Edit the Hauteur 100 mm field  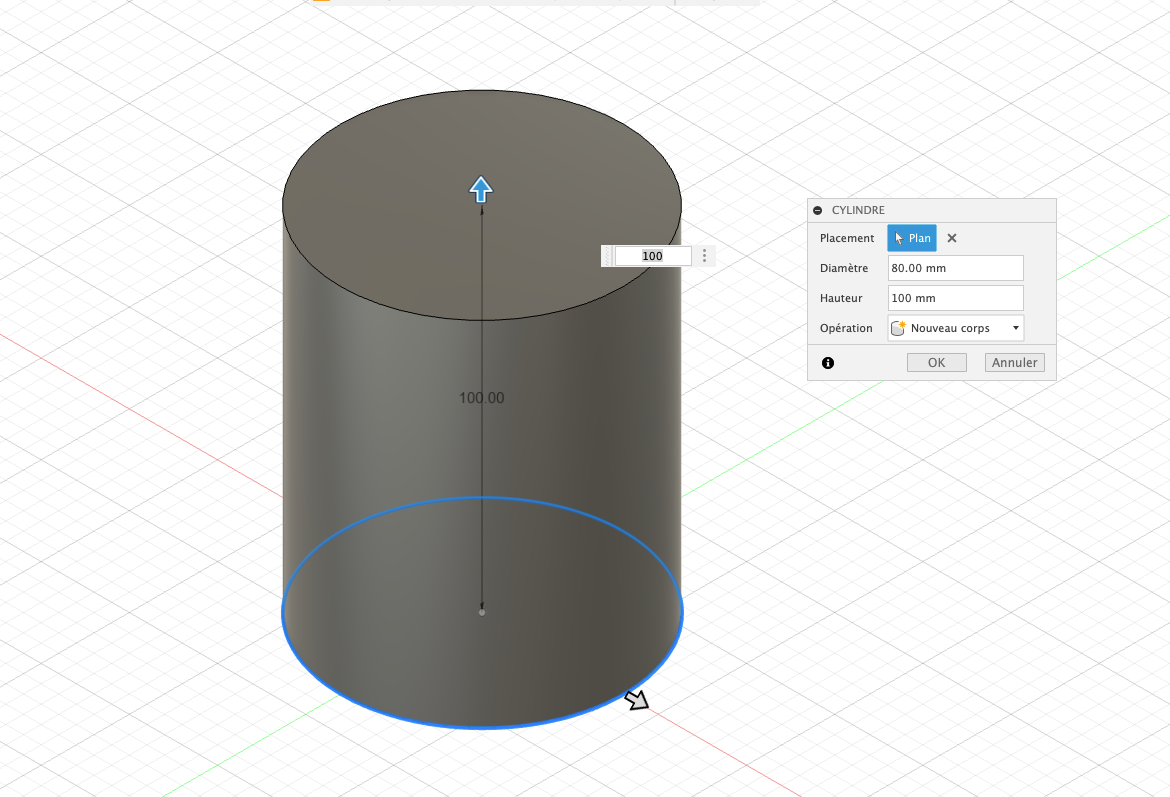point(955,298)
